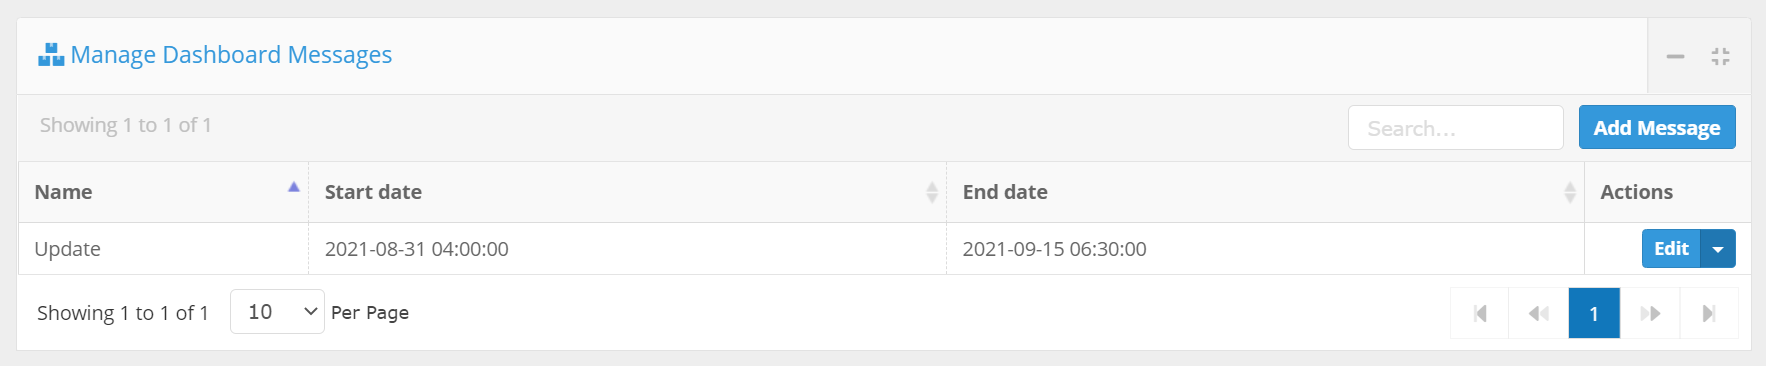Click the Add Message button
The width and height of the screenshot is (1766, 366).
1657,128
